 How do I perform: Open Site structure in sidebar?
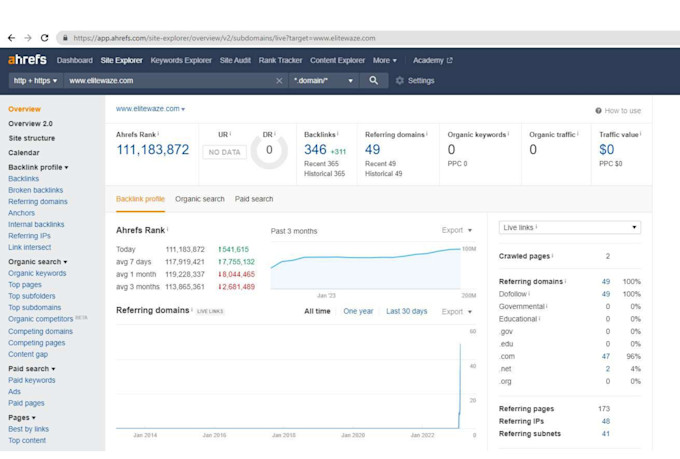pyautogui.click(x=32, y=138)
